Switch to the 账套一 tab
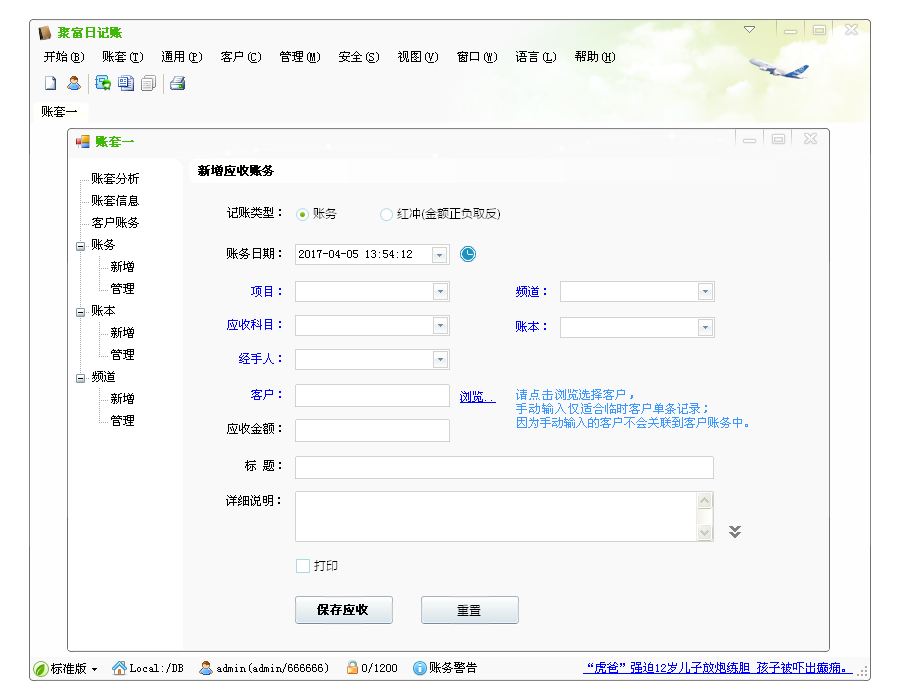Viewport: 900px width, 700px height. tap(59, 112)
